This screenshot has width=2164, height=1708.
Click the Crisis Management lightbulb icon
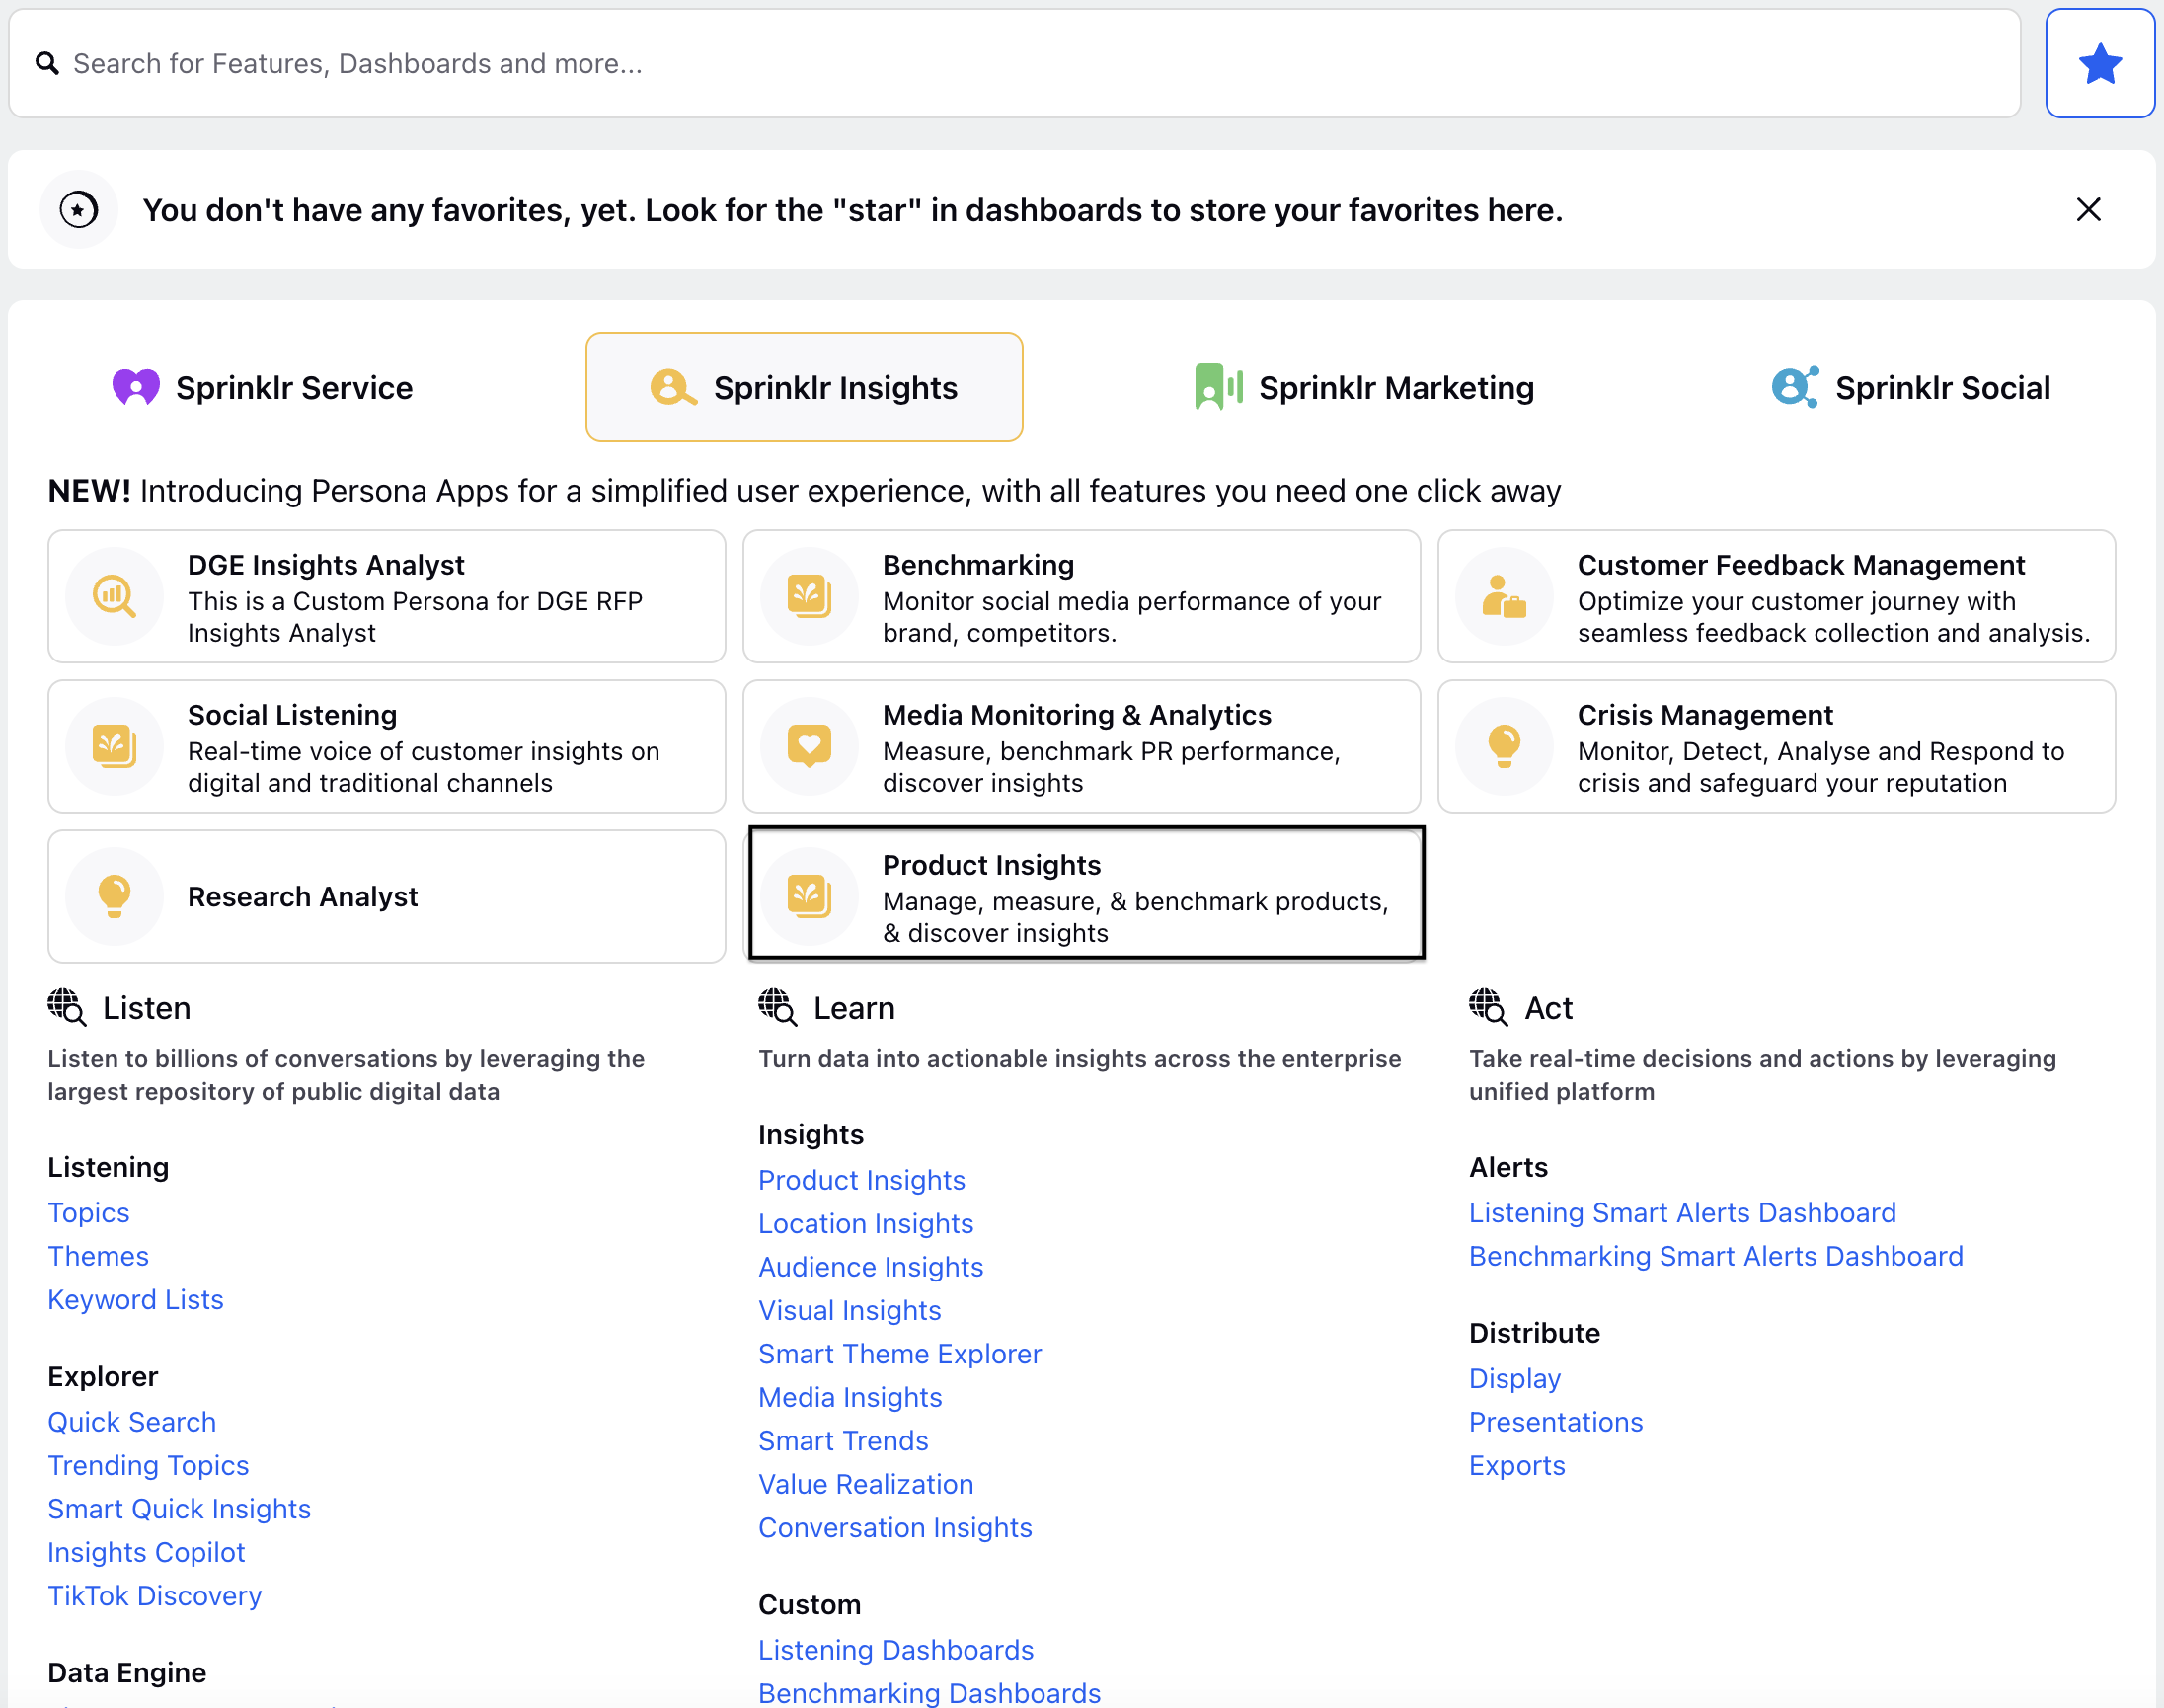[1505, 746]
